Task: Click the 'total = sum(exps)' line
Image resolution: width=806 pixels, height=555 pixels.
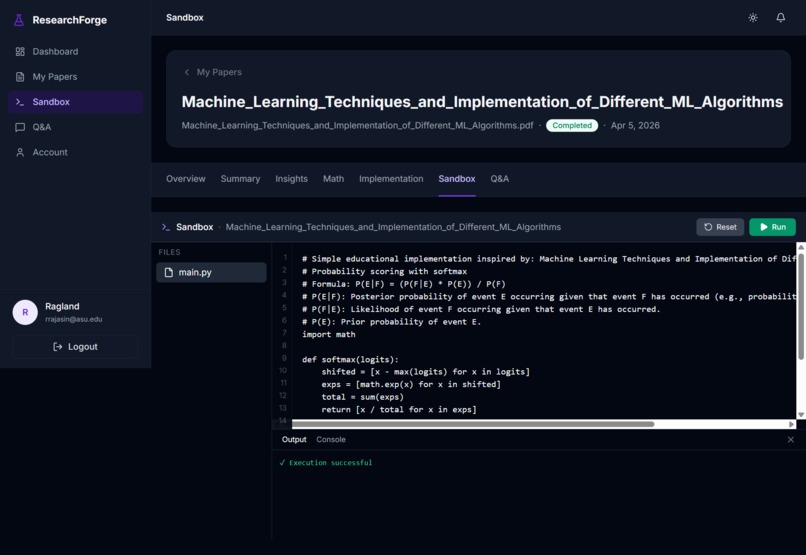Action: point(362,397)
